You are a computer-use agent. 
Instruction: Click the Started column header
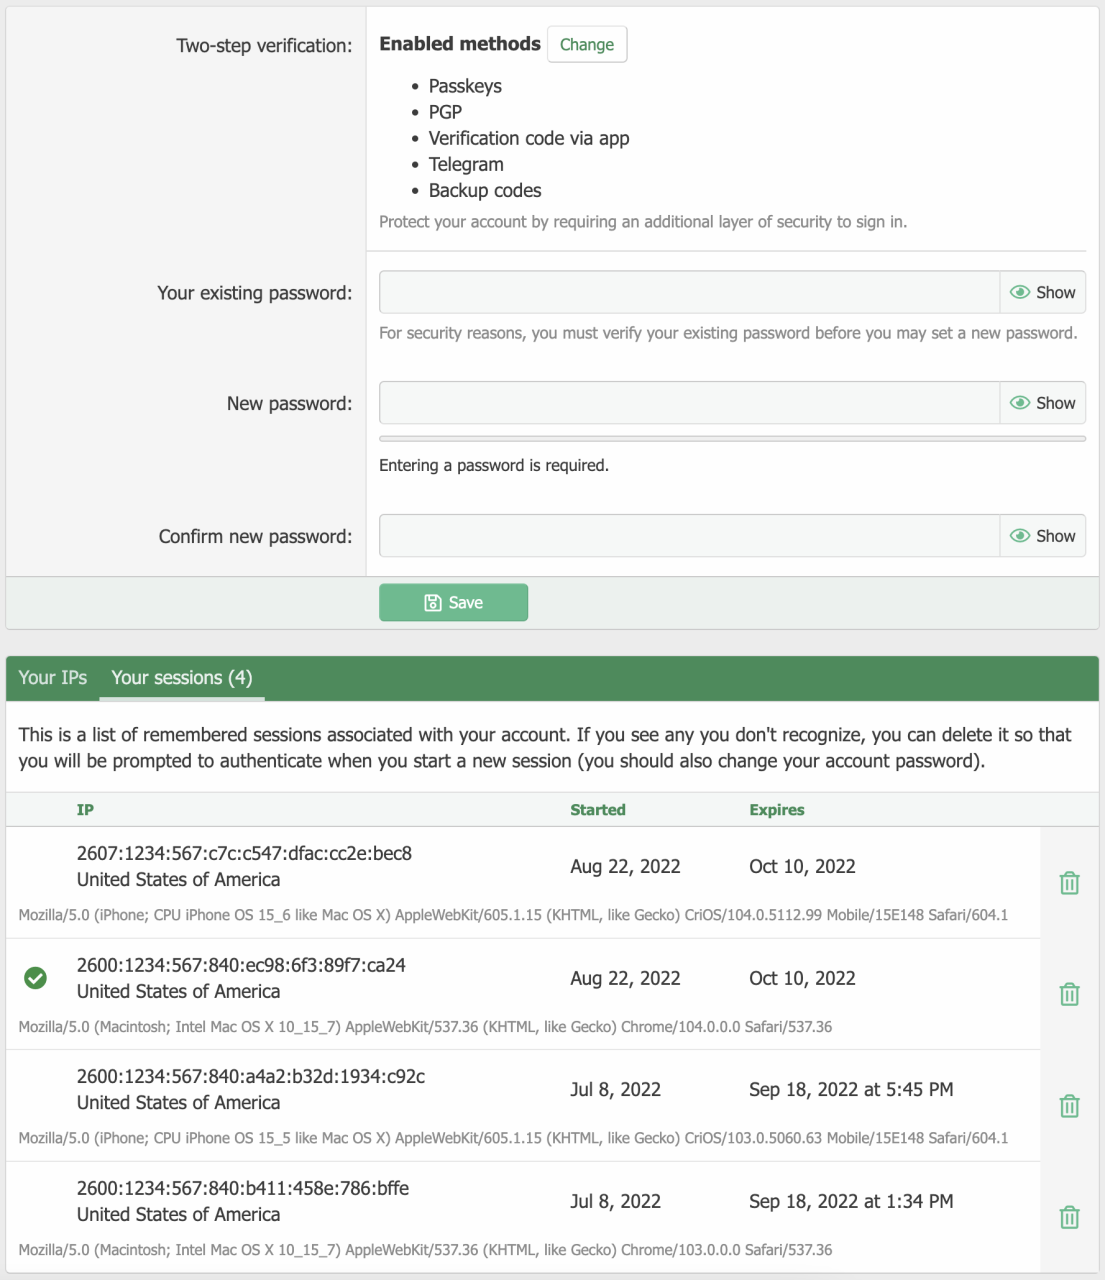click(x=598, y=810)
